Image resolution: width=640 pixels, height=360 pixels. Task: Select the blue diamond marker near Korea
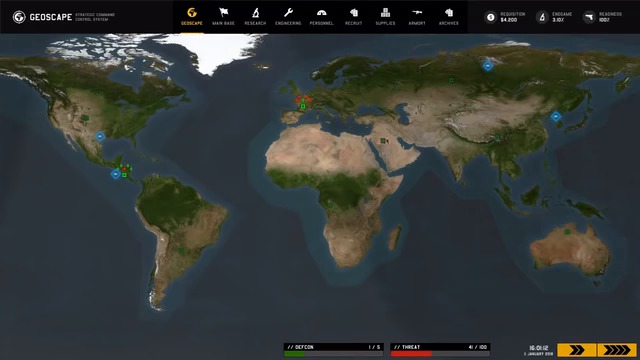[x=556, y=117]
